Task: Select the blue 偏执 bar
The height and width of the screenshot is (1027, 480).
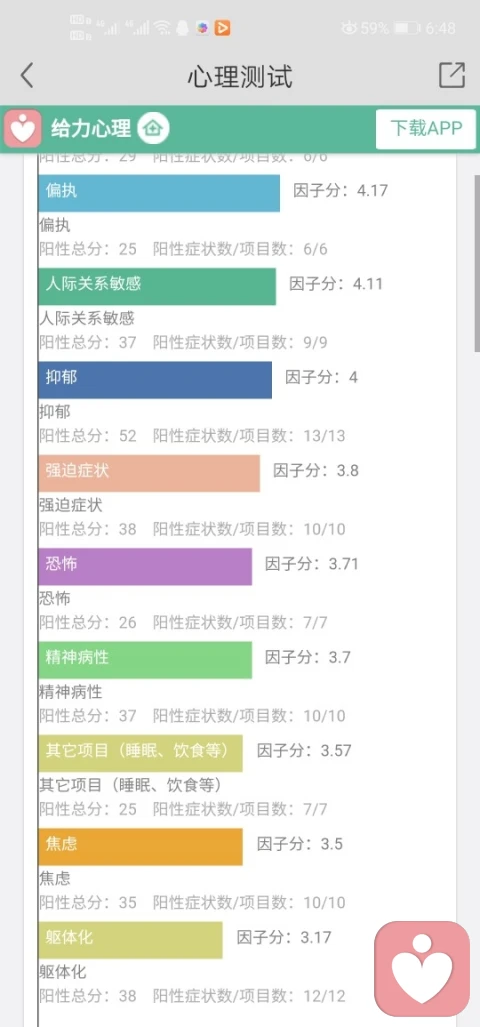Action: pyautogui.click(x=159, y=193)
